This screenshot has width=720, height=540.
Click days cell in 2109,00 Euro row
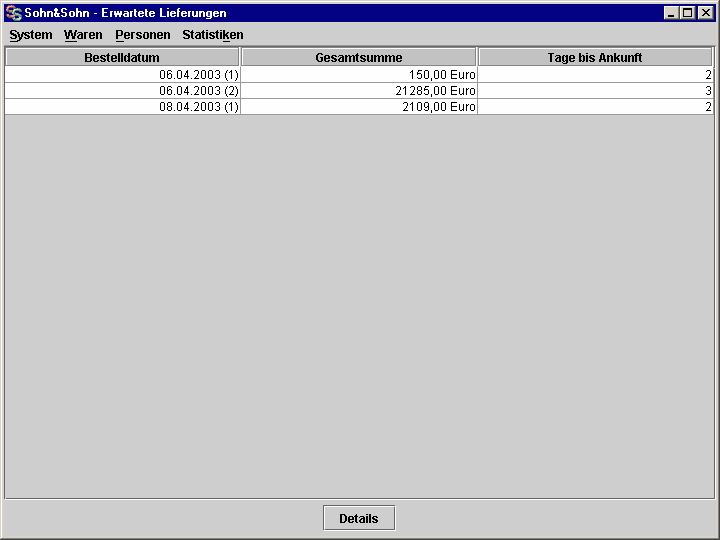[596, 107]
